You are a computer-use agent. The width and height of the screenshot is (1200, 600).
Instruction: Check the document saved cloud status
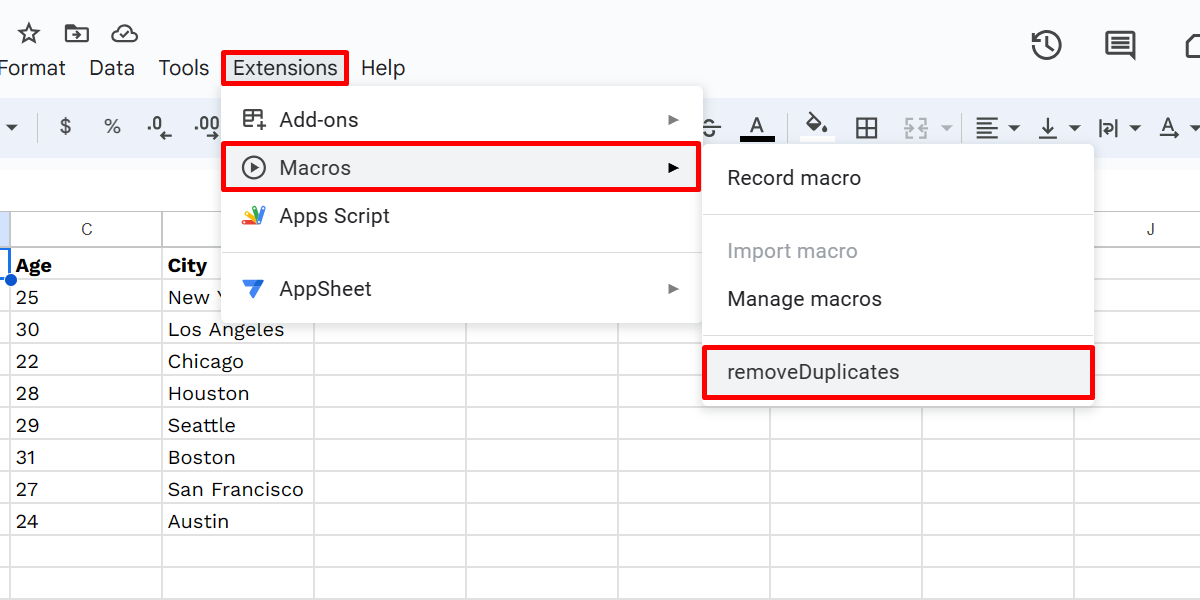coord(124,33)
